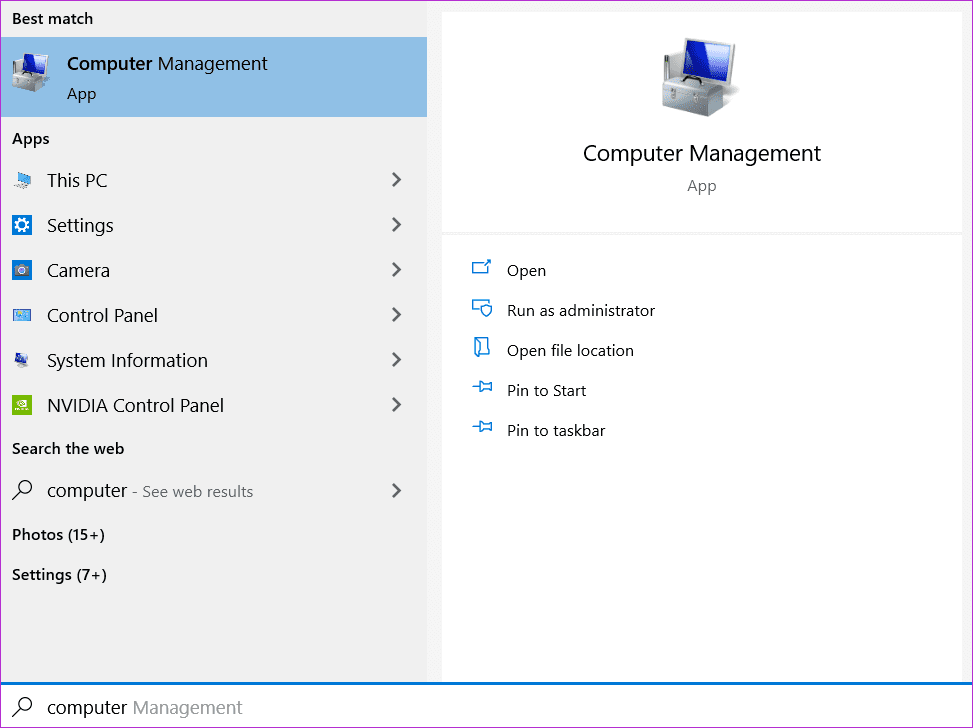
Task: Click the This PC app icon
Action: (x=22, y=181)
